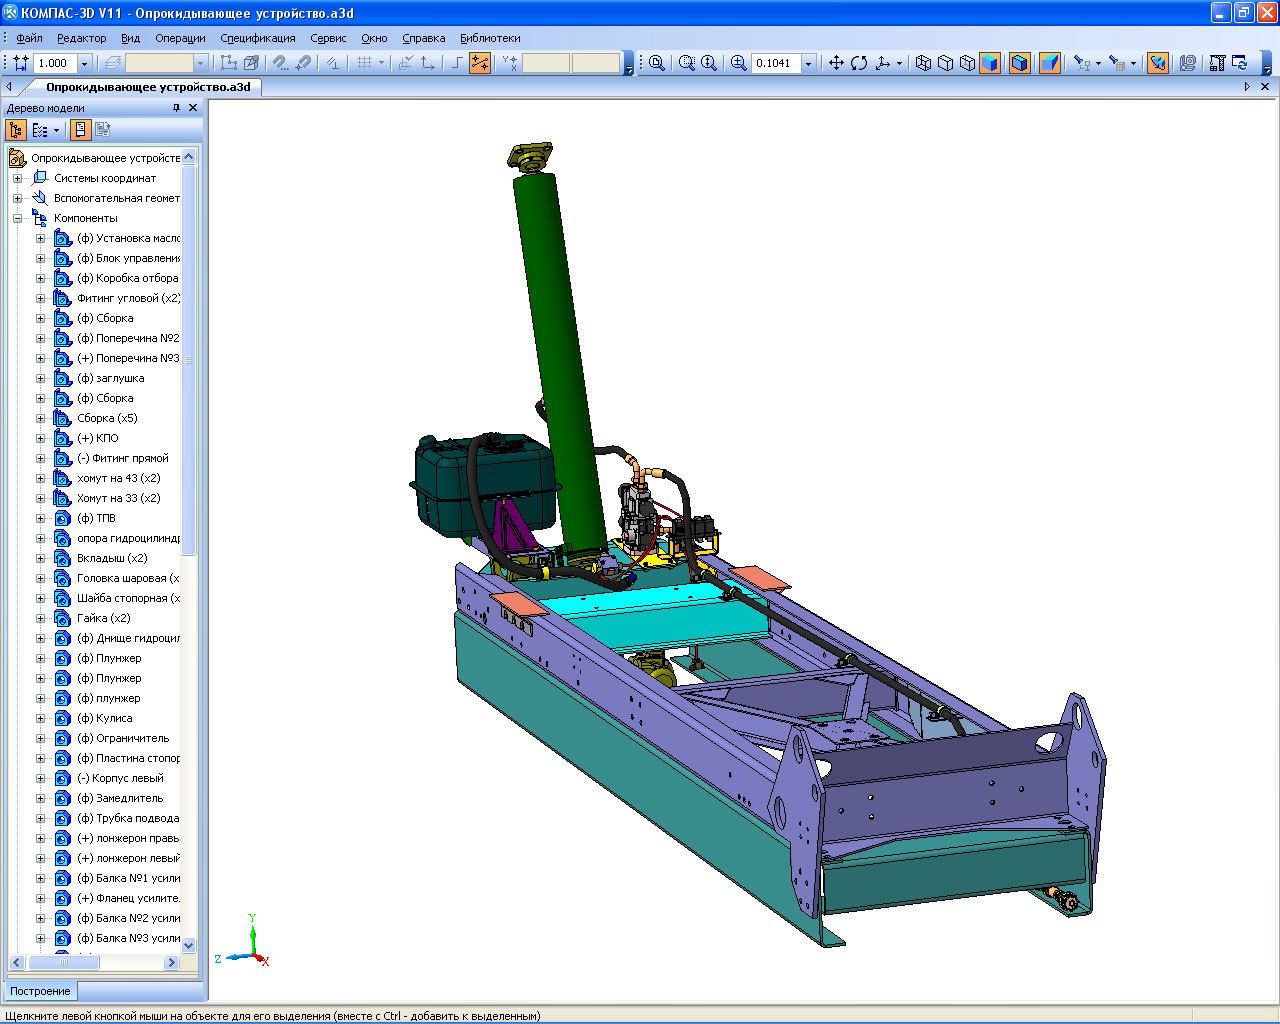Expand the Системы координат tree node

coord(17,178)
